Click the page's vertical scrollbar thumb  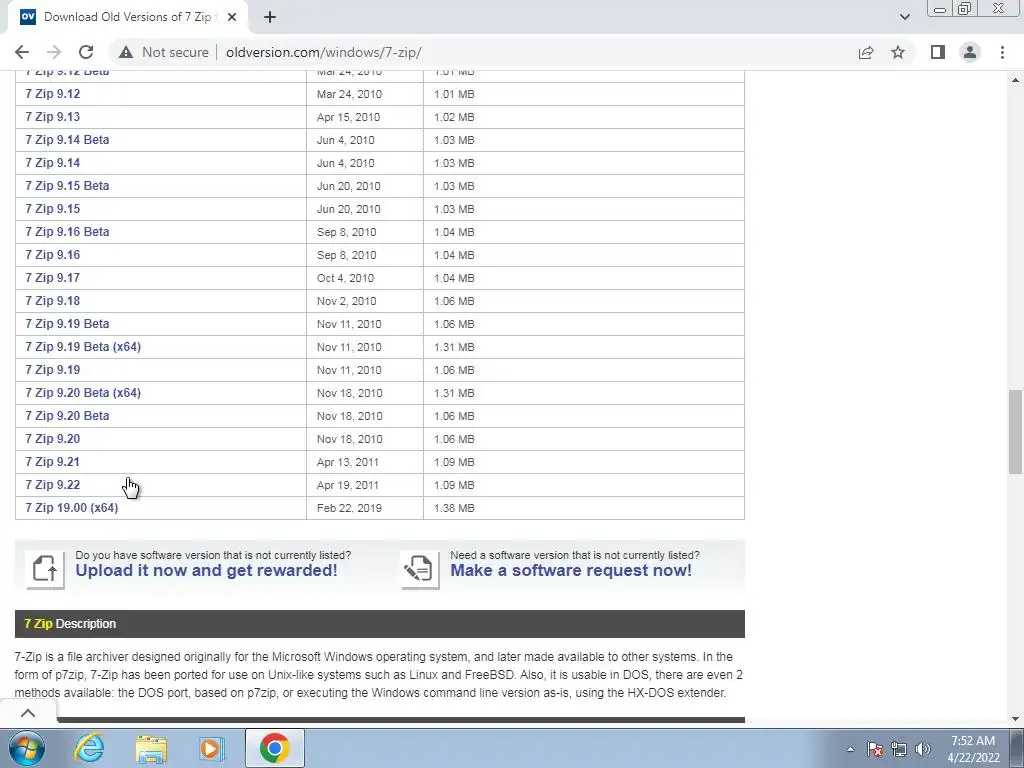tap(1015, 432)
